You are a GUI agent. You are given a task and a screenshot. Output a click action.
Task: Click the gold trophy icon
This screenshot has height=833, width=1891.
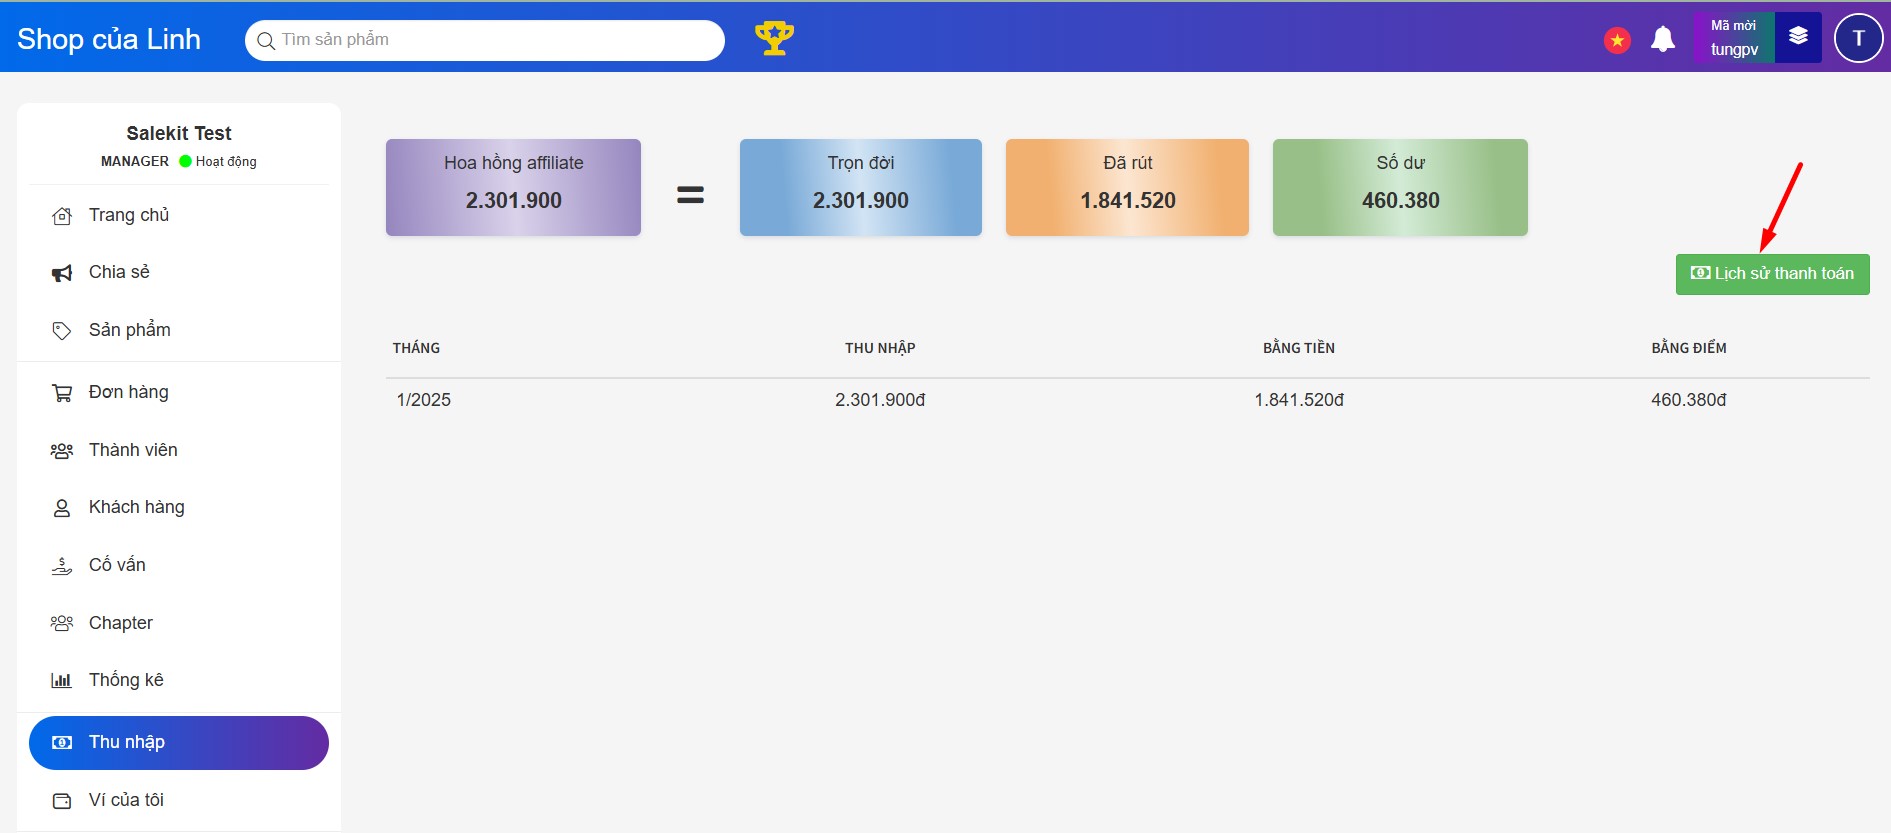(774, 39)
